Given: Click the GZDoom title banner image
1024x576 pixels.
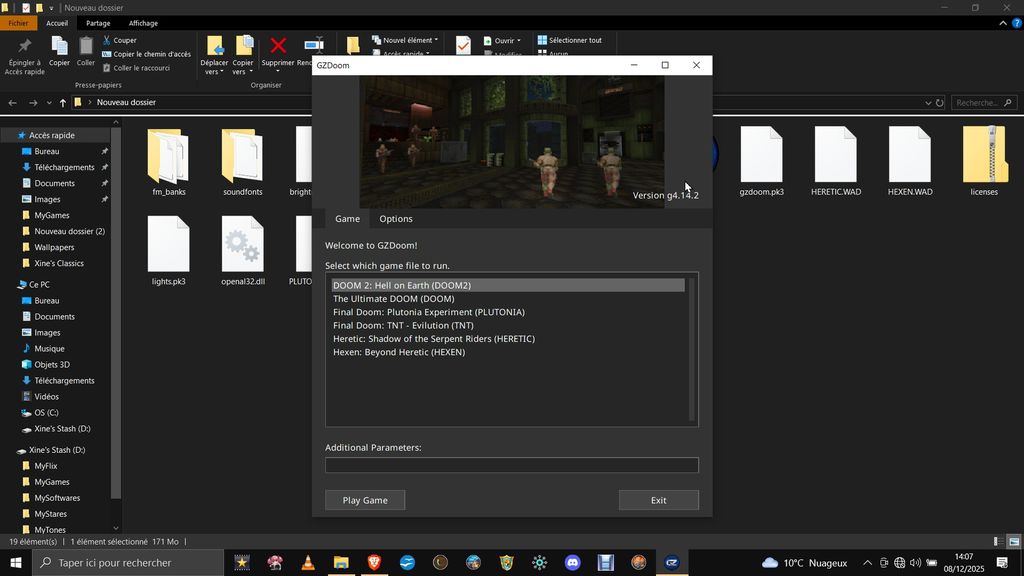Looking at the screenshot, I should click(512, 142).
